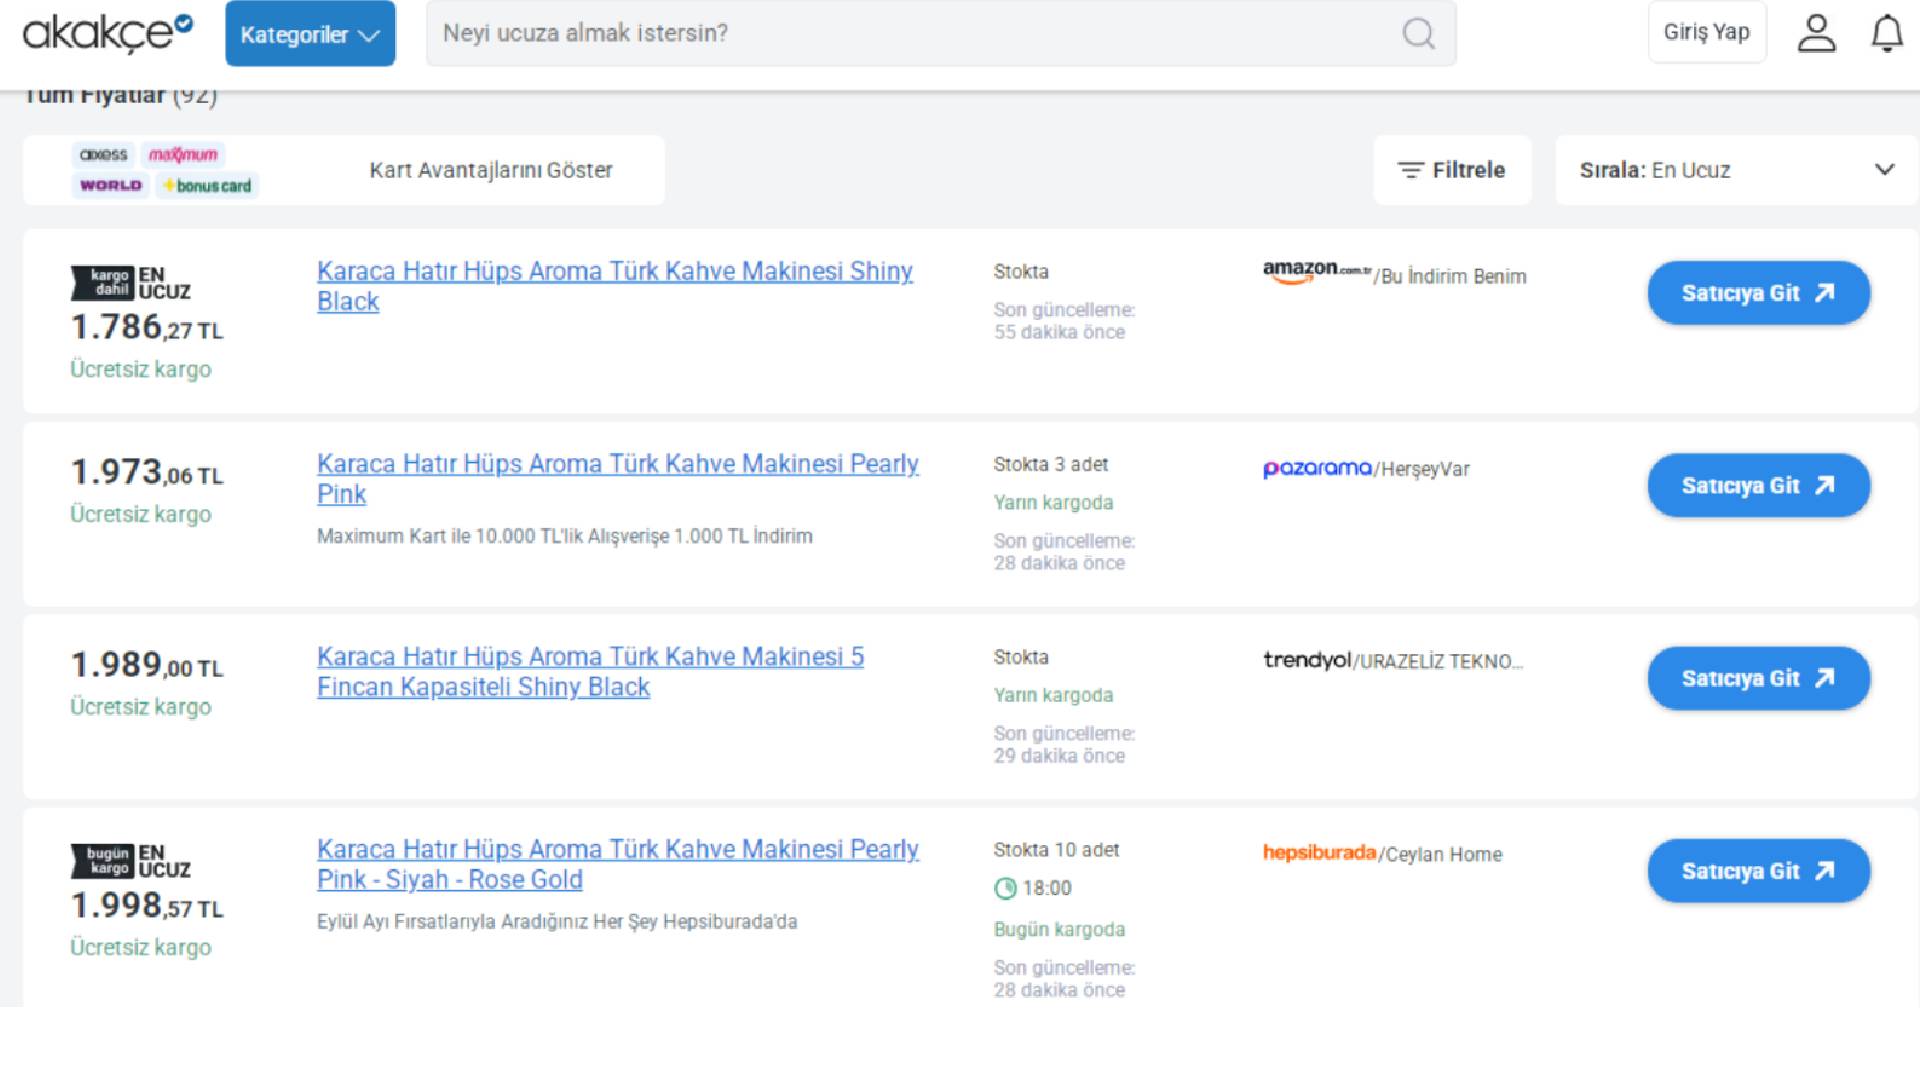This screenshot has width=1920, height=1080.
Task: Click the 'Eylül Ayı Fırsatlarıyla' Hepsiburada note
Action: (557, 922)
